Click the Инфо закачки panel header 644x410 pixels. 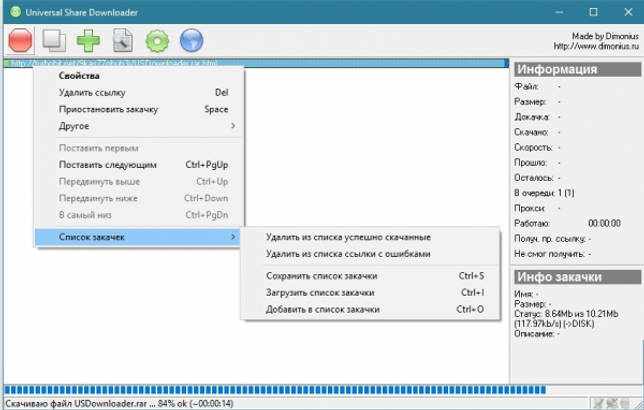click(x=577, y=277)
